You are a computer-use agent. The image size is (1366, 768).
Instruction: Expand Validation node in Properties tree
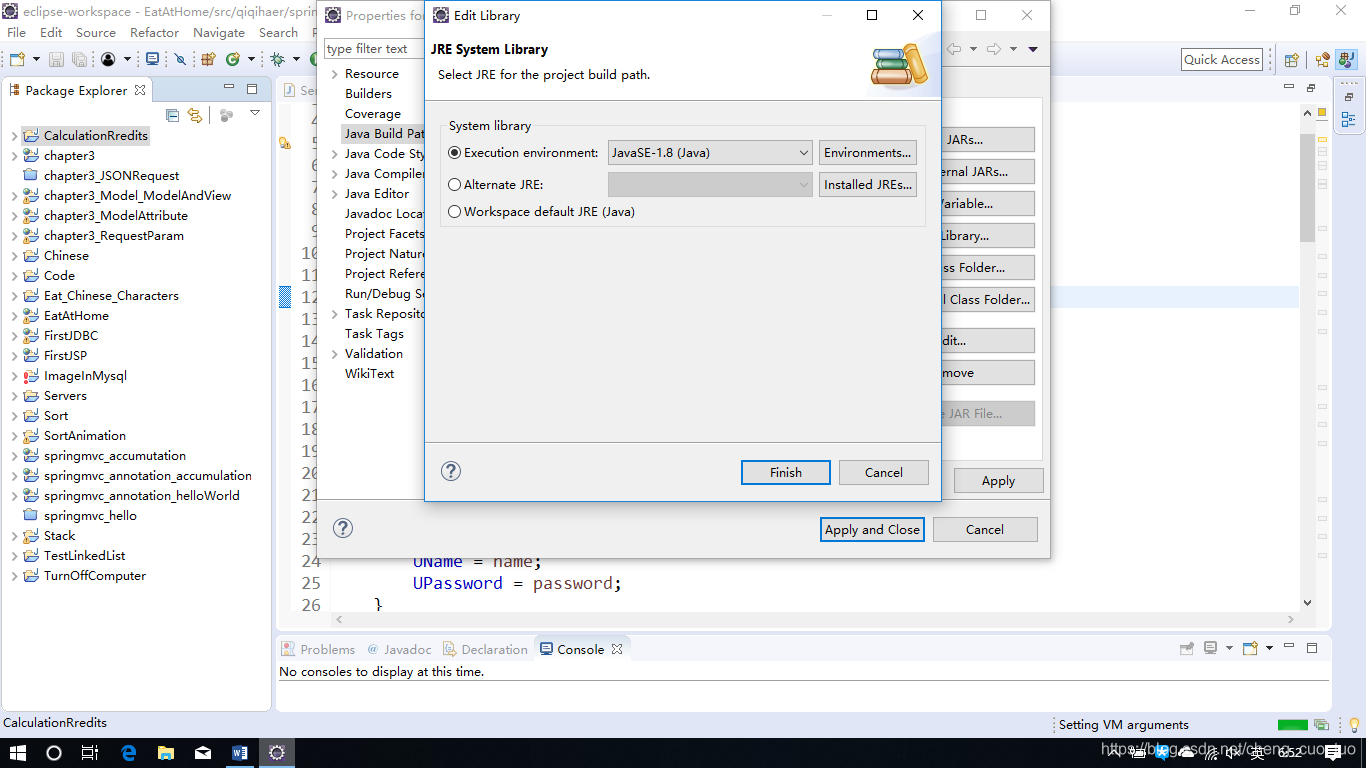335,354
